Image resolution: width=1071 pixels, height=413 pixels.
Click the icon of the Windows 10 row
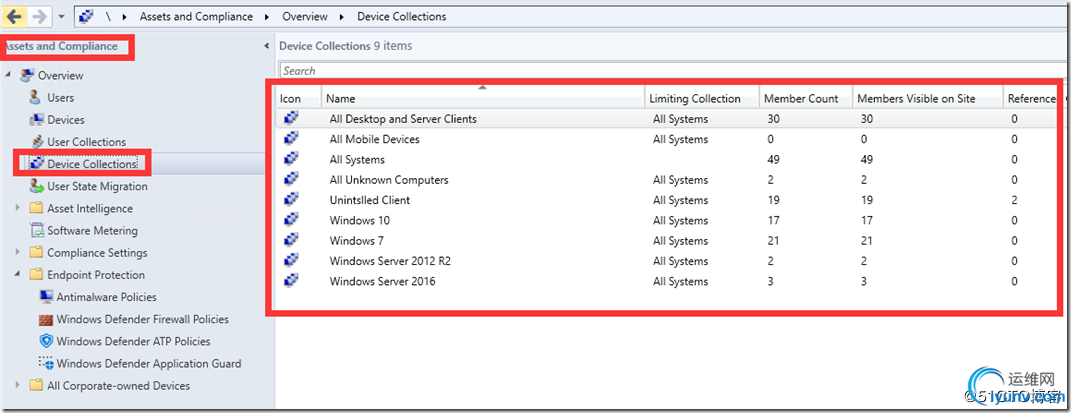[x=292, y=219]
